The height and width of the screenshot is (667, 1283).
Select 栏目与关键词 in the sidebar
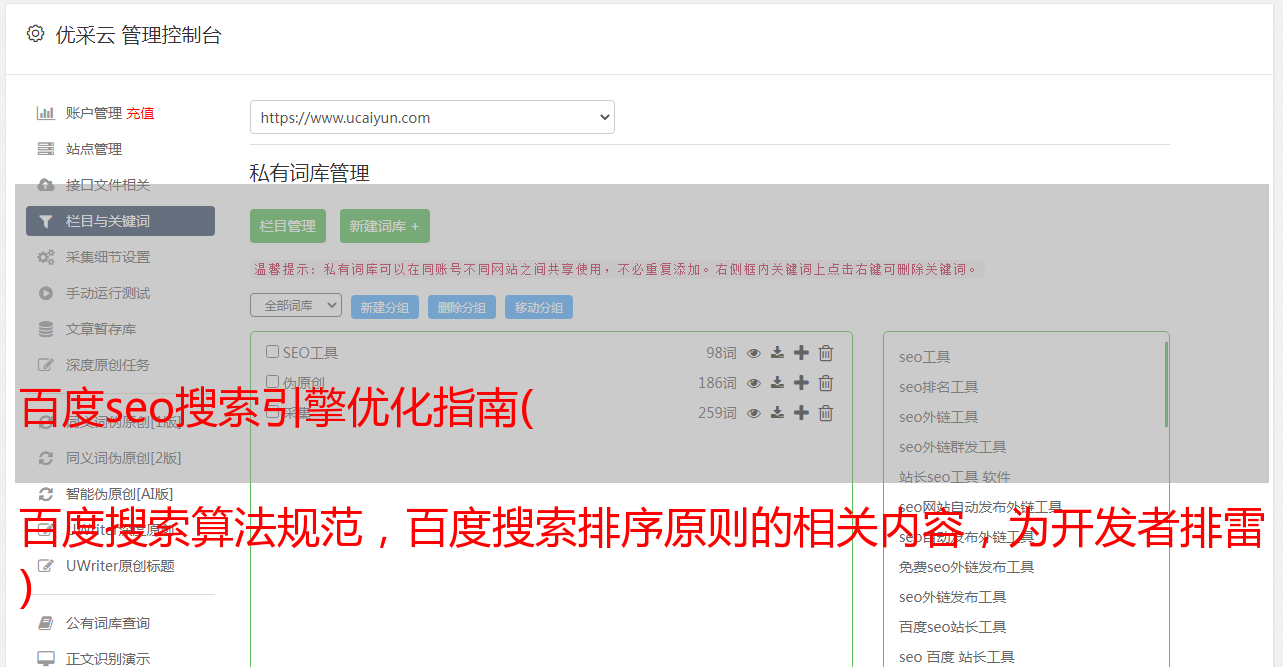(x=120, y=221)
